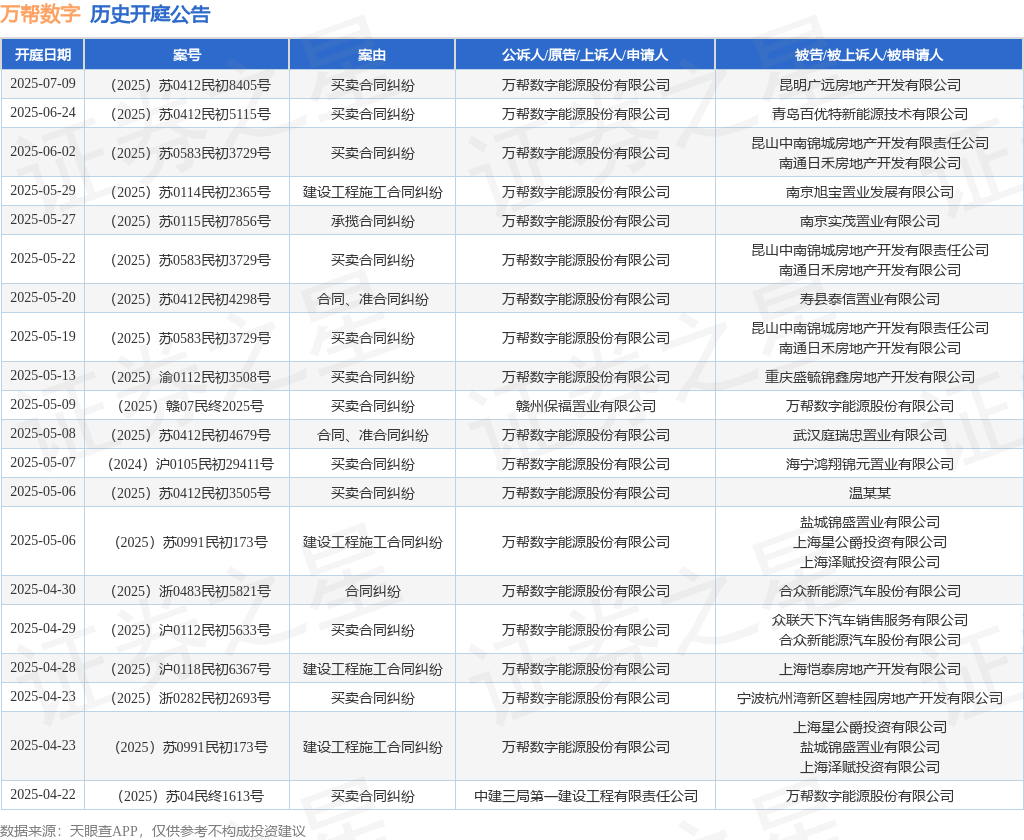Select date cell 2025-04-28

pos(42,668)
